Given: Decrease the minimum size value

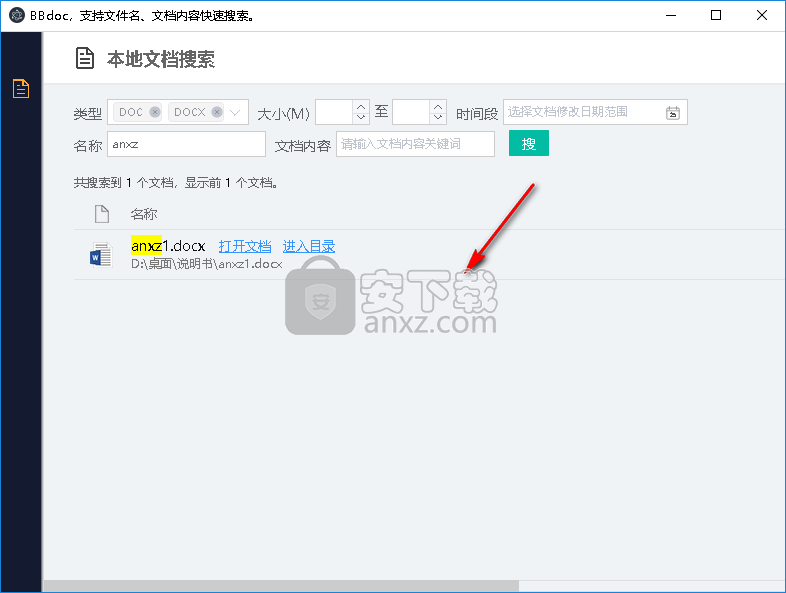Looking at the screenshot, I should point(360,118).
